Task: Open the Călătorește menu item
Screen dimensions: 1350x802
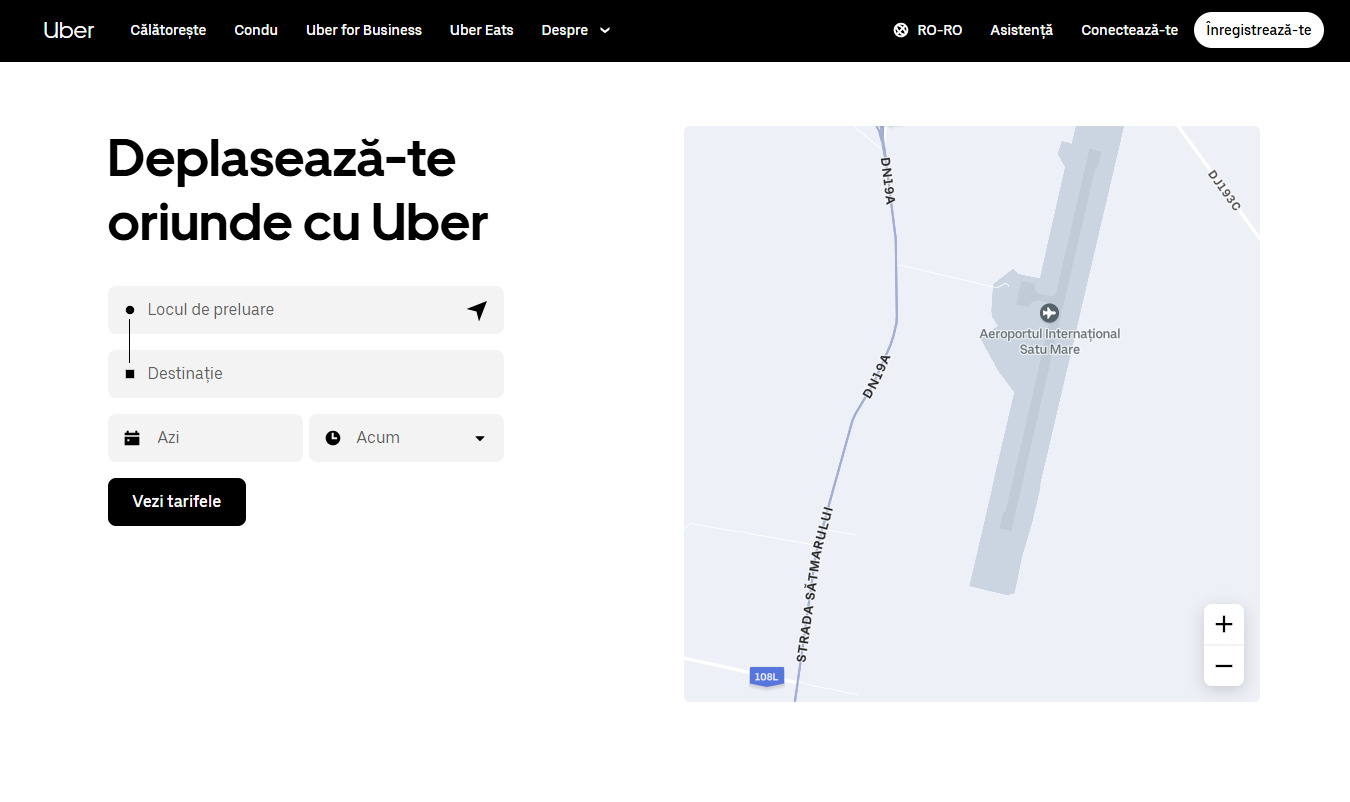Action: (x=168, y=30)
